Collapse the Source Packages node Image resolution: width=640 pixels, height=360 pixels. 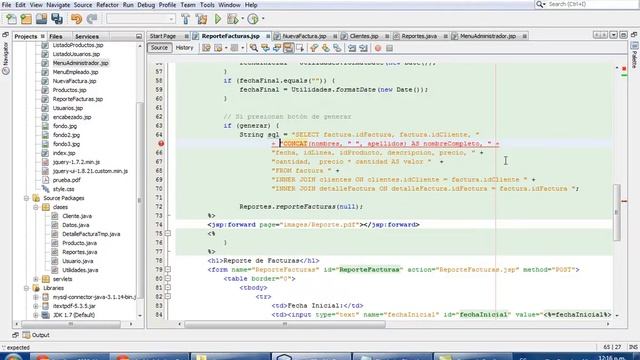tap(27, 198)
